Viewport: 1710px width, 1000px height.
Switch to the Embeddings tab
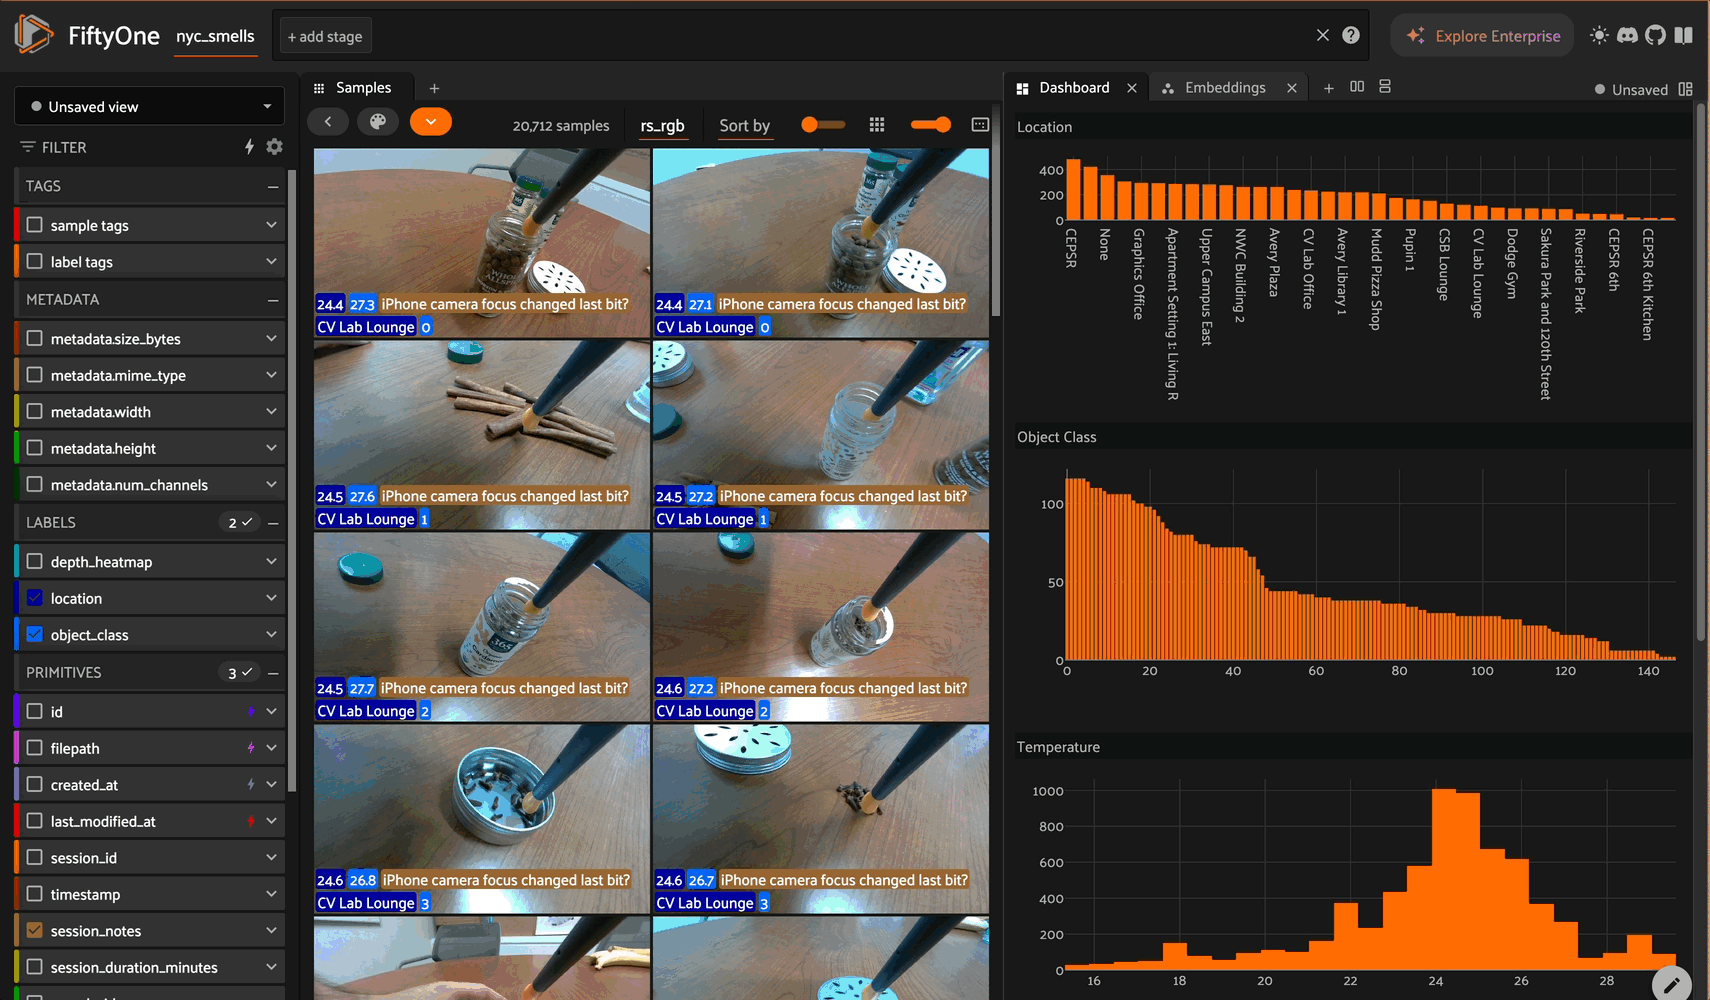click(1224, 88)
